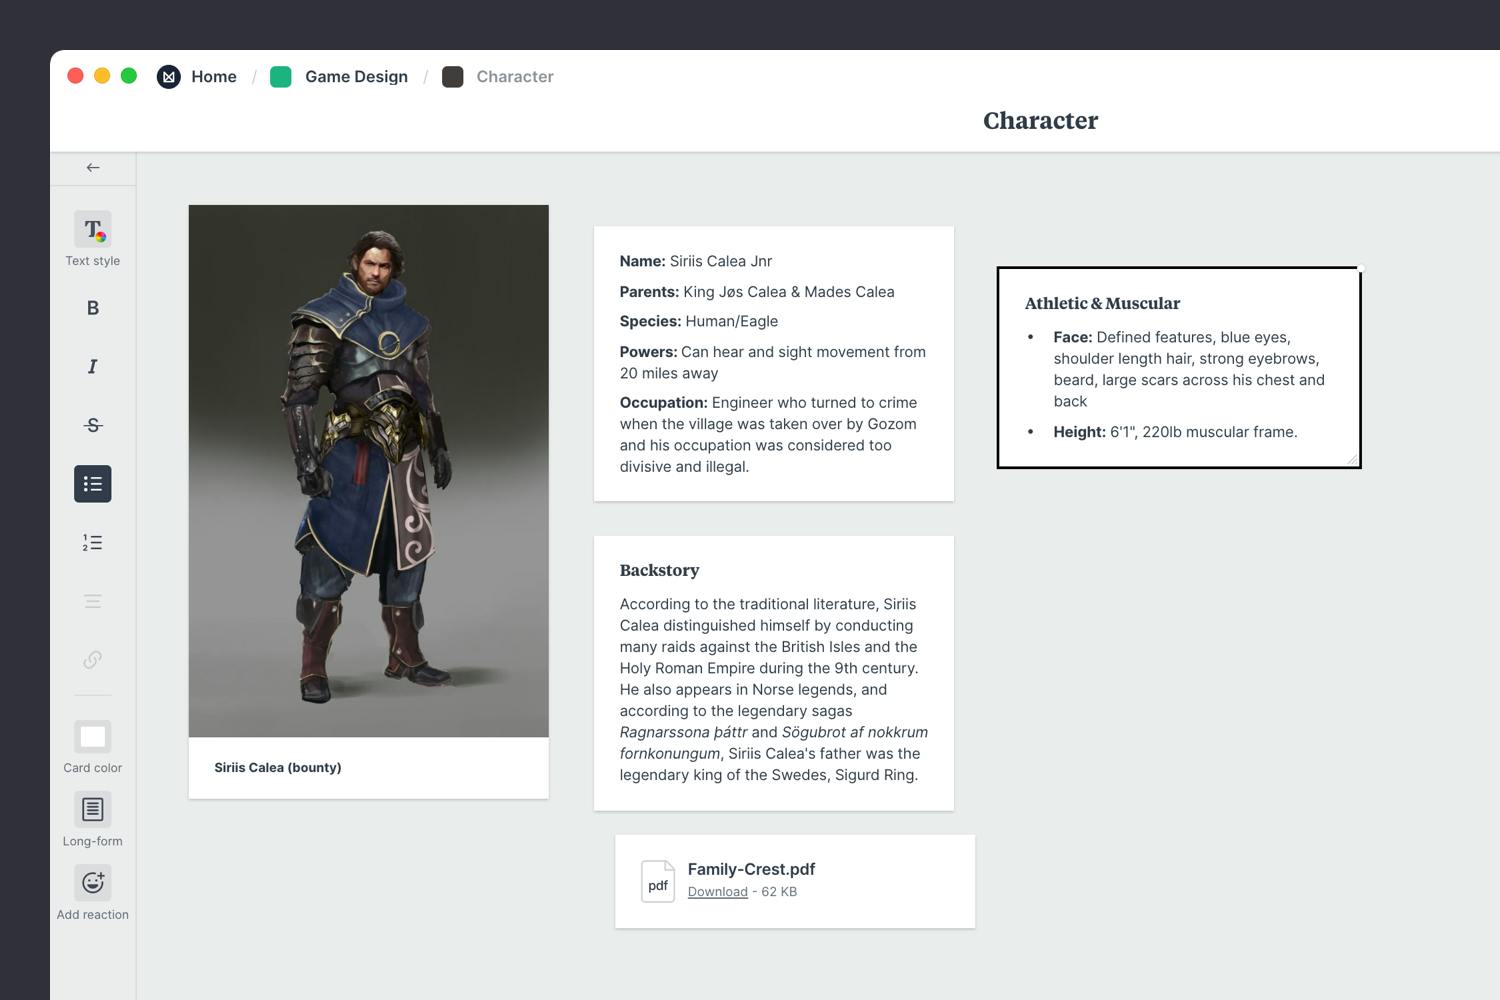This screenshot has height=1000, width=1500.
Task: Switch to numbered list formatting
Action: pos(92,543)
